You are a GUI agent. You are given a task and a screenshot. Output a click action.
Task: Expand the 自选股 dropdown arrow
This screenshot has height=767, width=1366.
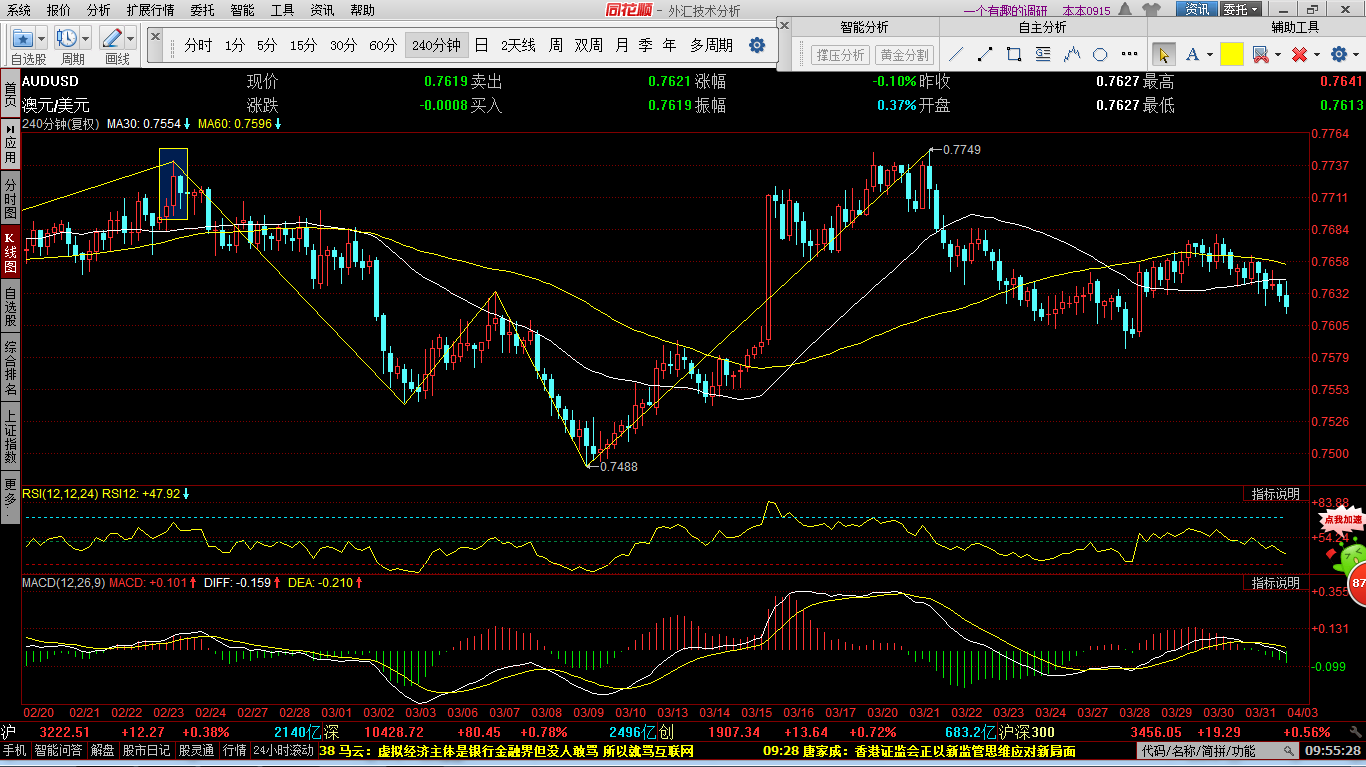pos(43,38)
